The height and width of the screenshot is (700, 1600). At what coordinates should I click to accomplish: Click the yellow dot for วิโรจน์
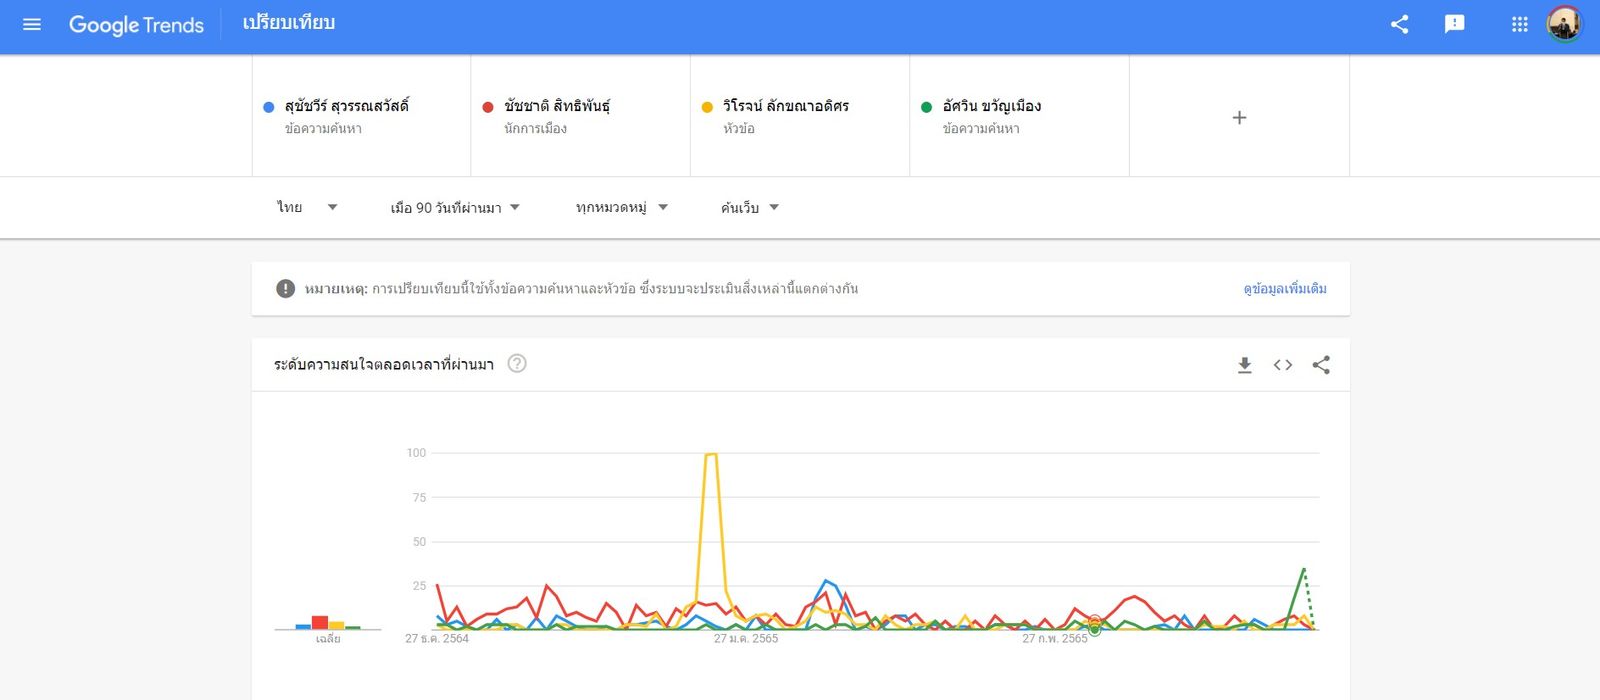[707, 107]
